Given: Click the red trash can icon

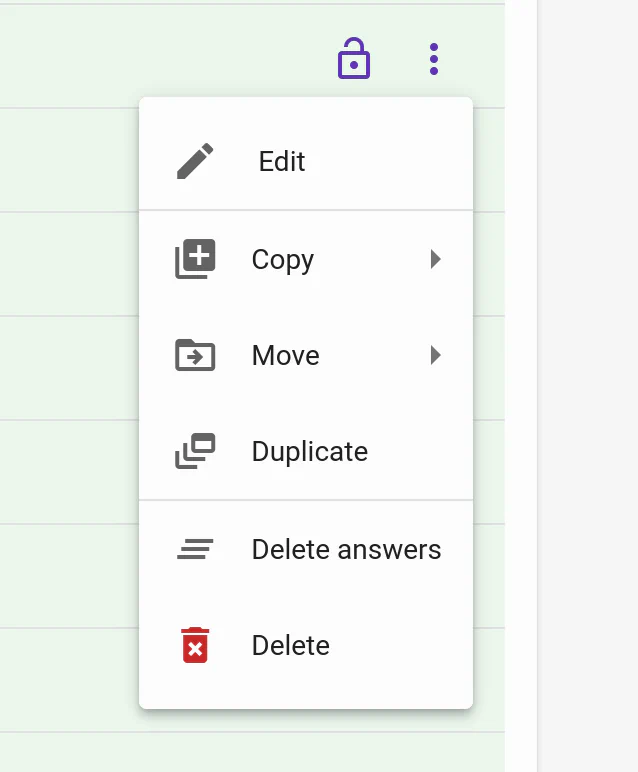Looking at the screenshot, I should [195, 645].
